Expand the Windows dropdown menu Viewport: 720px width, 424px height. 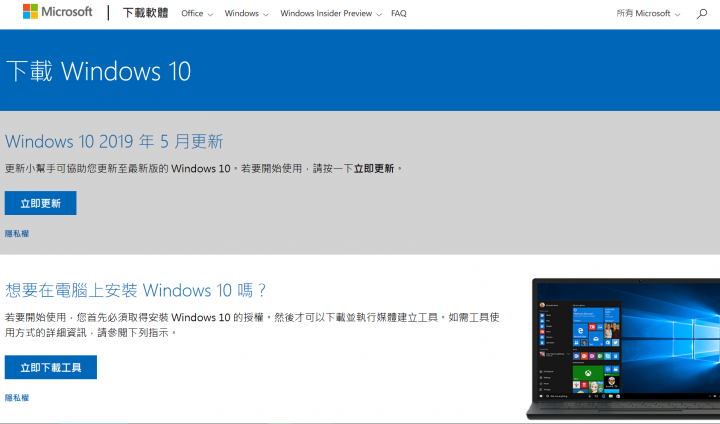(x=246, y=14)
